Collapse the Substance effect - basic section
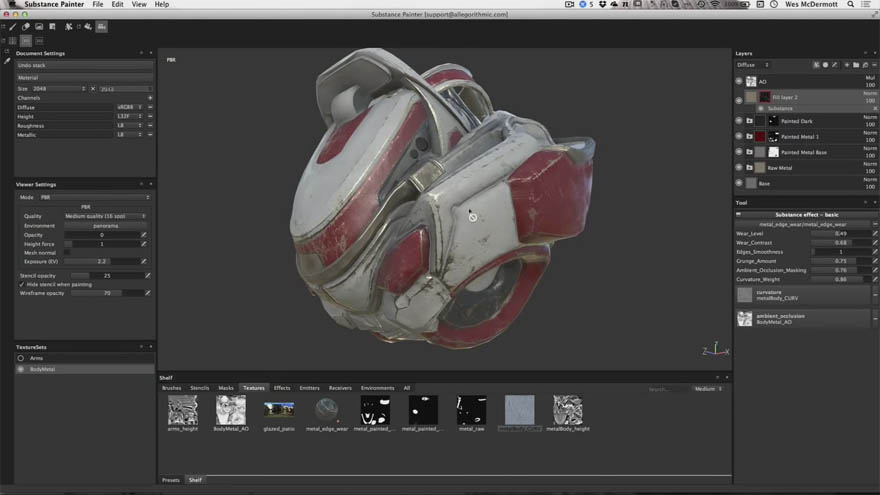This screenshot has width=880, height=495. [739, 214]
